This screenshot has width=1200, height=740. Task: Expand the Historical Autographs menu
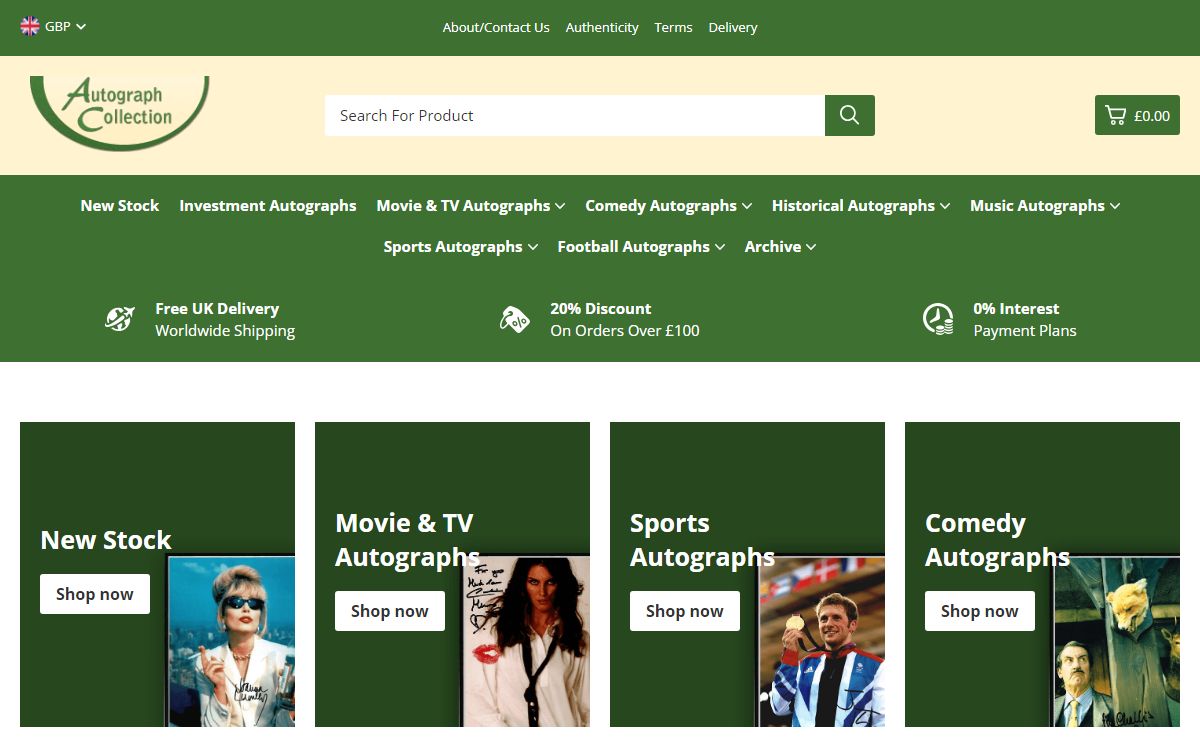click(861, 205)
